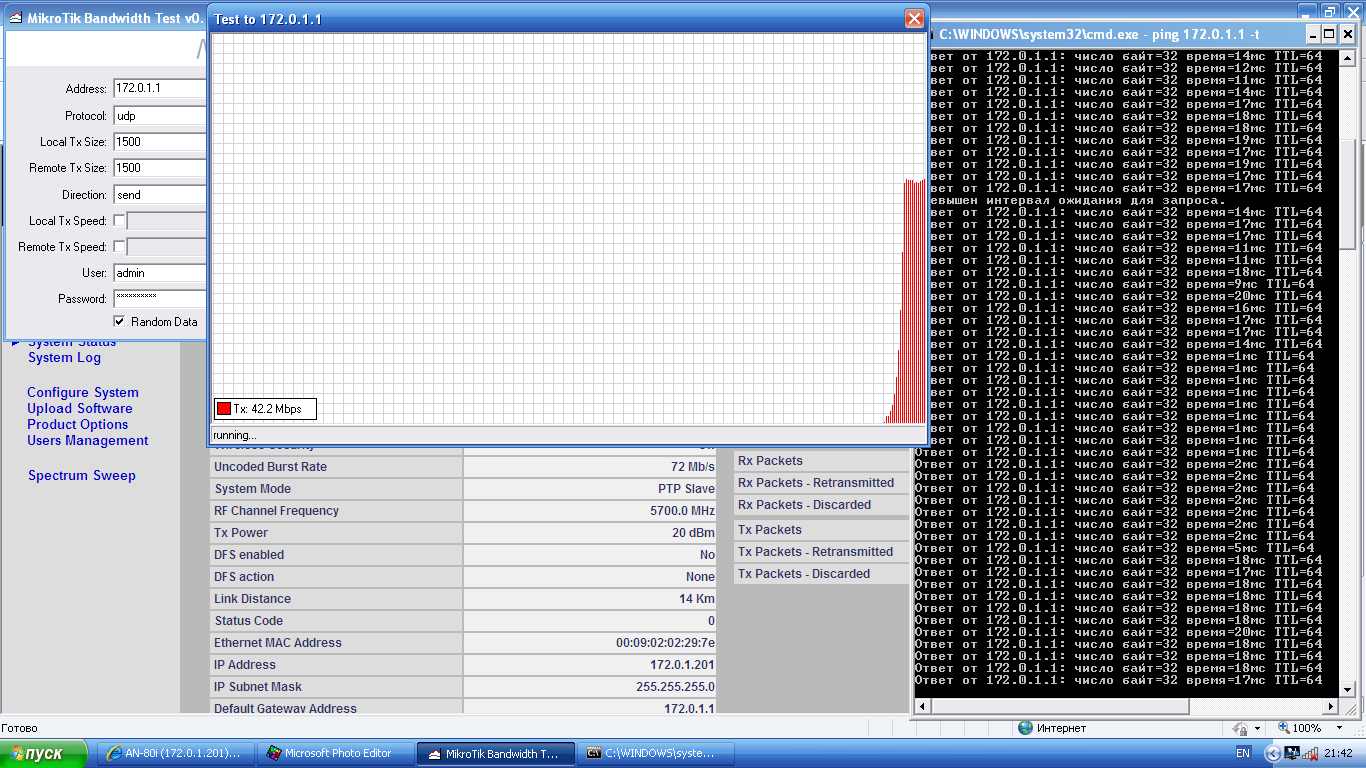
Task: Switch to Microsoft Photo Editor taskbar button
Action: coord(335,753)
